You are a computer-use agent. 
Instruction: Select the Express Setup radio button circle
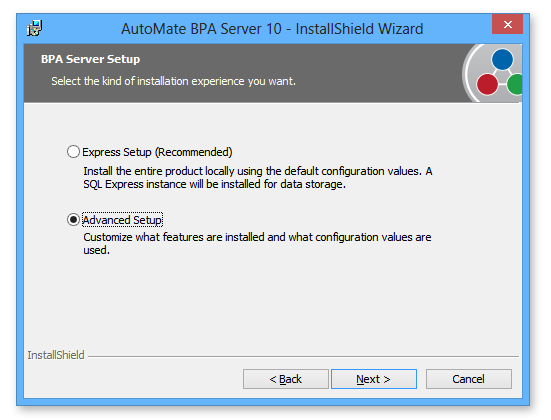click(x=73, y=152)
